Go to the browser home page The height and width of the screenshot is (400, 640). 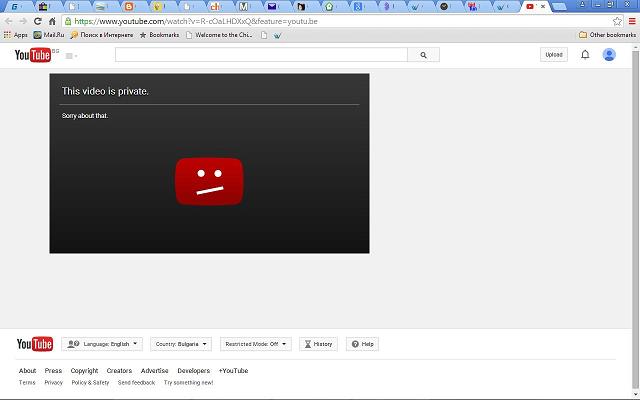point(52,20)
